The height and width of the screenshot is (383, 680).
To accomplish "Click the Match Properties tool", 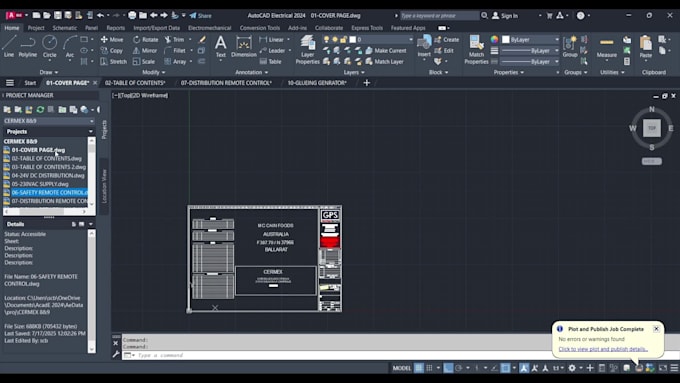I will click(x=476, y=50).
